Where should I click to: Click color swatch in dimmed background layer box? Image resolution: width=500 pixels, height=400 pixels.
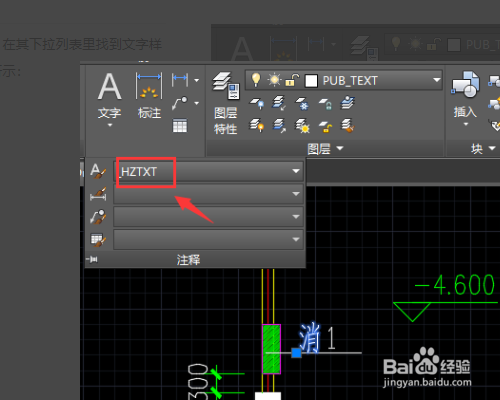coord(454,44)
